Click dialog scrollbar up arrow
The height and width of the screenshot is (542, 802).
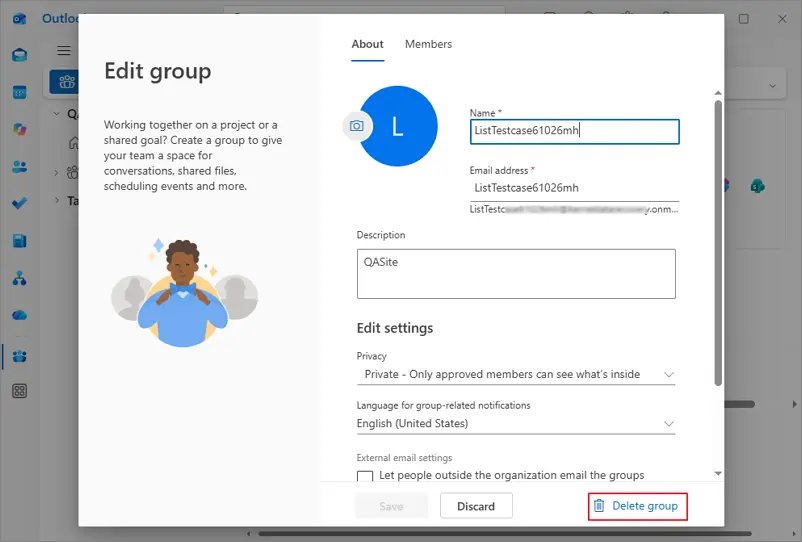coord(718,93)
